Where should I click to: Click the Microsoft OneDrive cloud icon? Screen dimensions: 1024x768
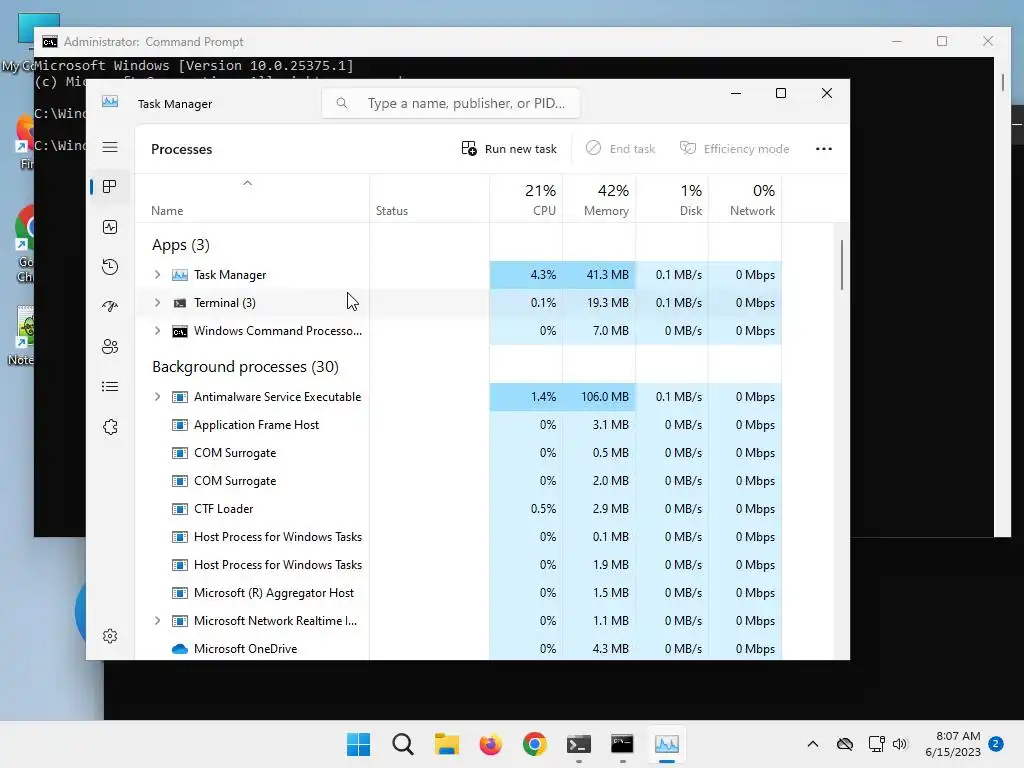(180, 649)
